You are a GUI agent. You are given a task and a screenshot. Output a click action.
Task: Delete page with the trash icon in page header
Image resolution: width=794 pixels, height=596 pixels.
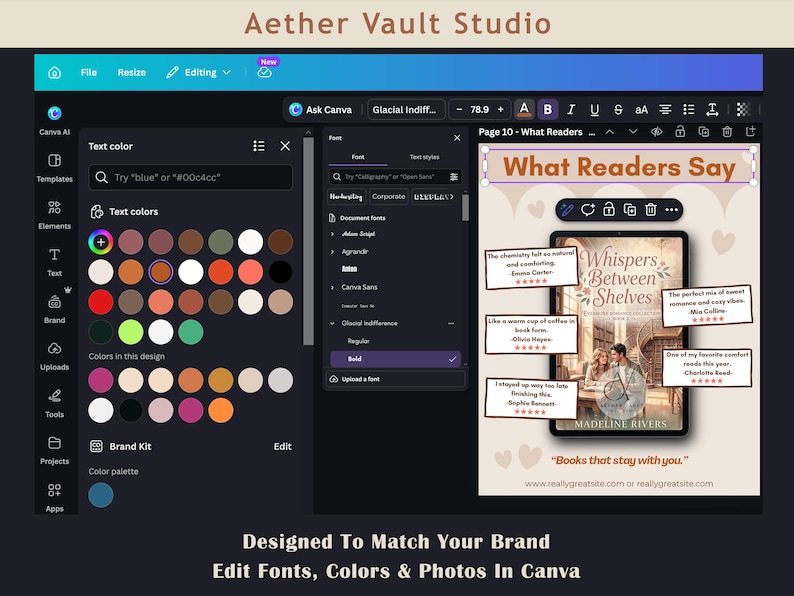(727, 132)
